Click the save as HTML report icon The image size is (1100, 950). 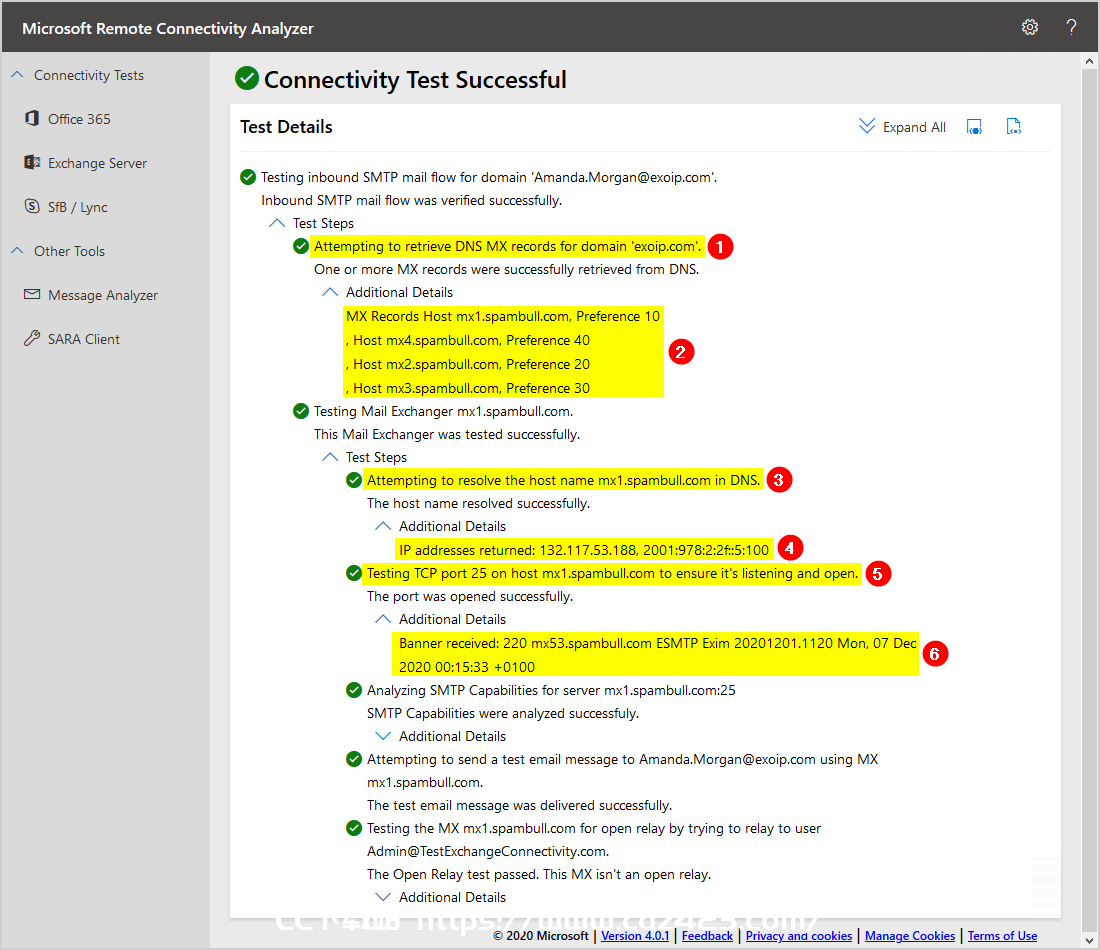click(x=1013, y=127)
